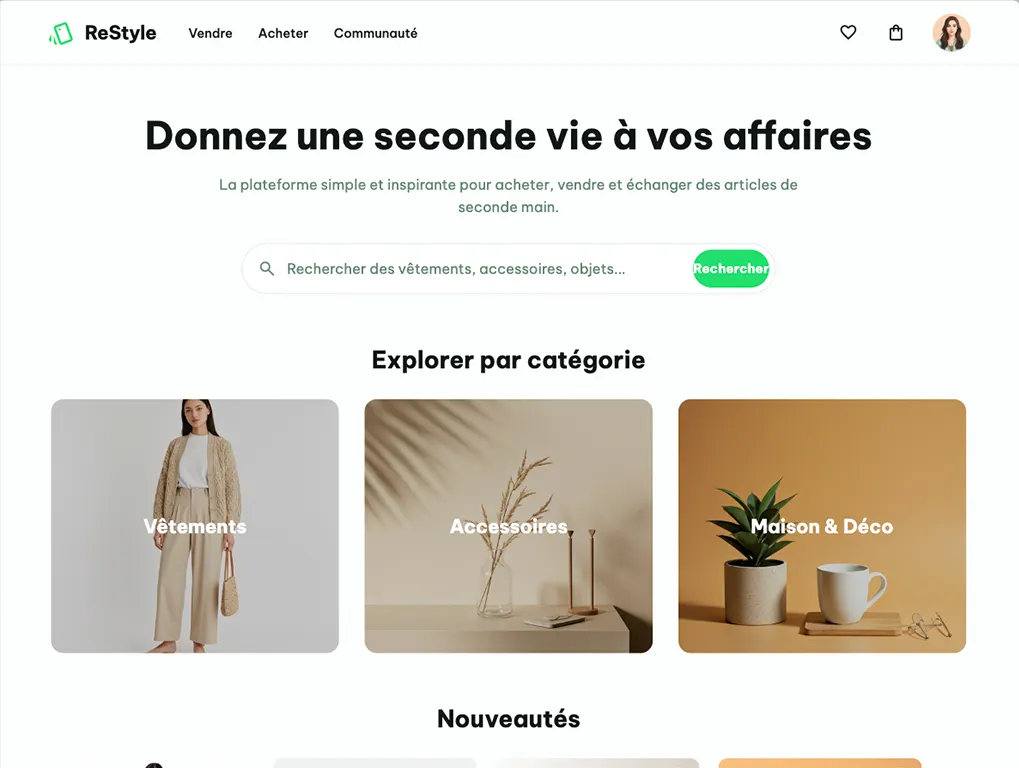This screenshot has height=768, width=1019.
Task: Click the green ReStyle logo icon
Action: pos(60,34)
